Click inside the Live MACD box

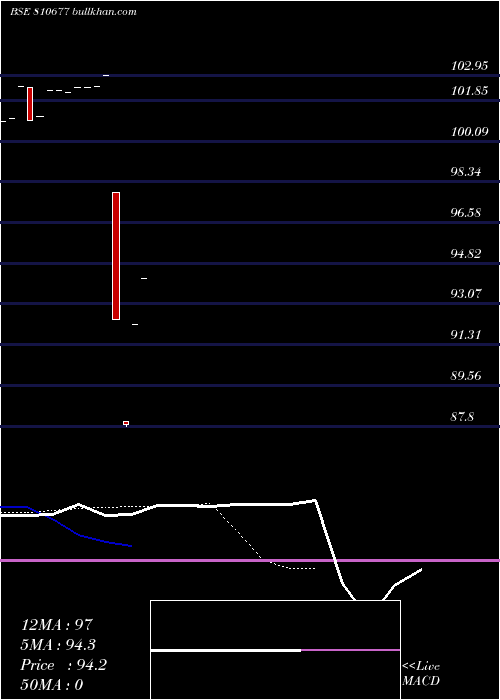[x=275, y=650]
